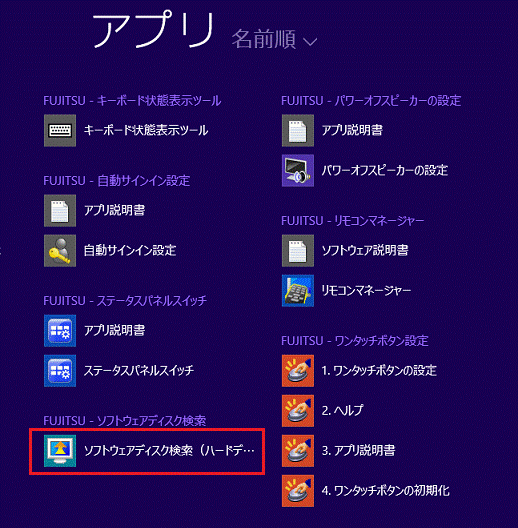Viewport: 518px width, 528px height.
Task: Click group header FUJITSU - 自動サインイン設定
Action: [117, 181]
